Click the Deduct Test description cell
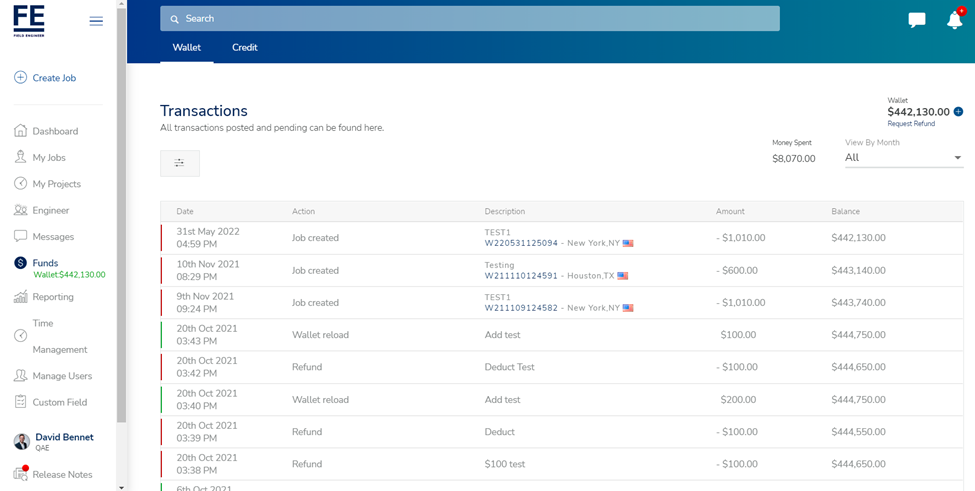 click(x=509, y=367)
